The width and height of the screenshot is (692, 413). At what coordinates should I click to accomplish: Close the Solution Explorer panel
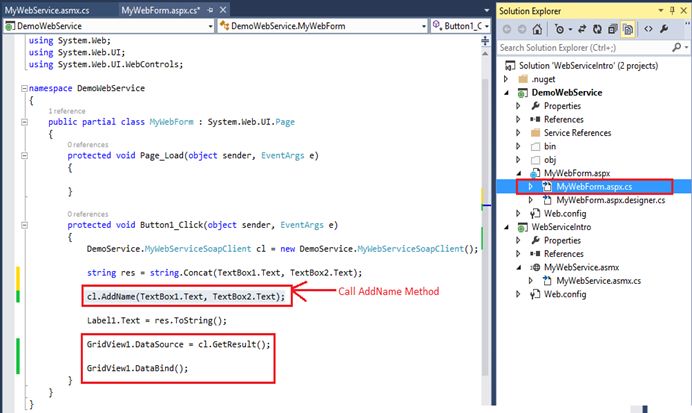[684, 10]
